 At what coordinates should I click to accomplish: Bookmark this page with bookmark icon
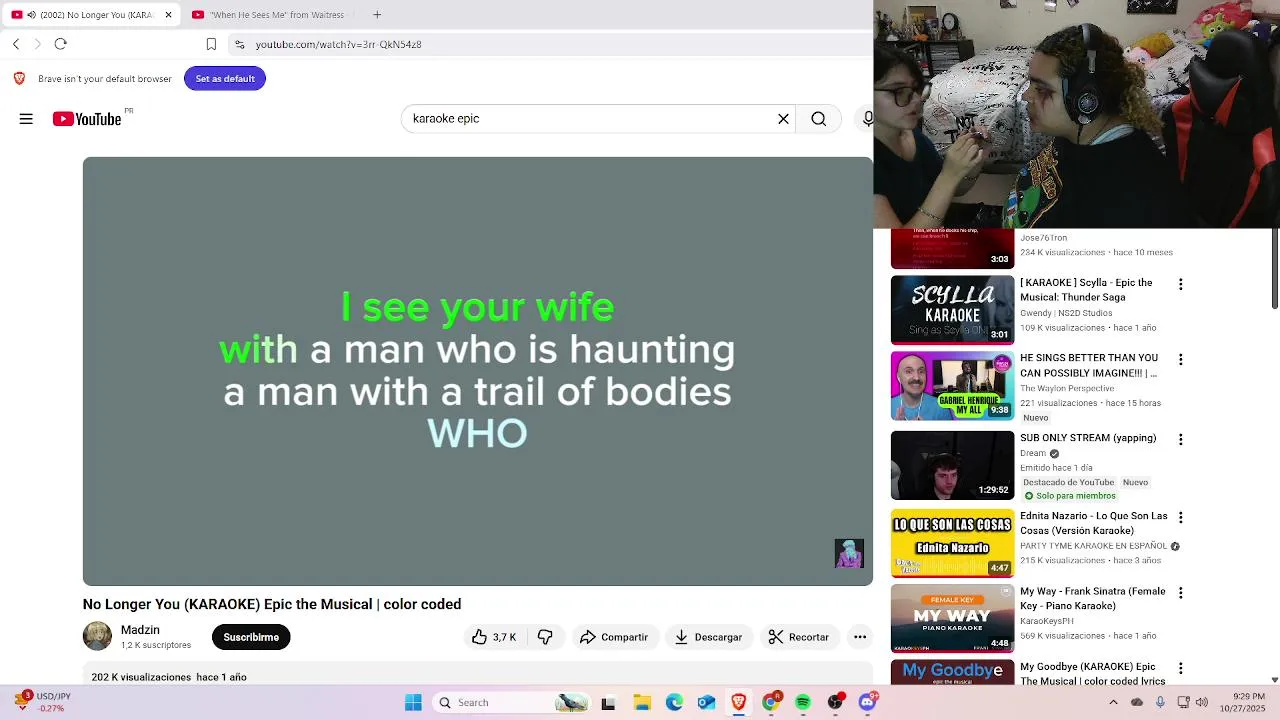pos(211,44)
